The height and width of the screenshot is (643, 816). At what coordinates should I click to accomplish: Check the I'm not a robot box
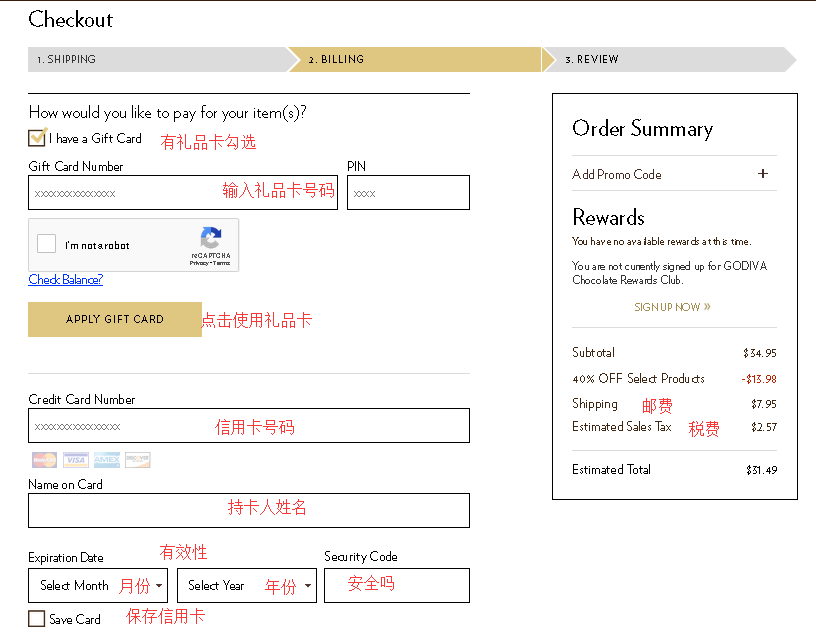pos(47,244)
